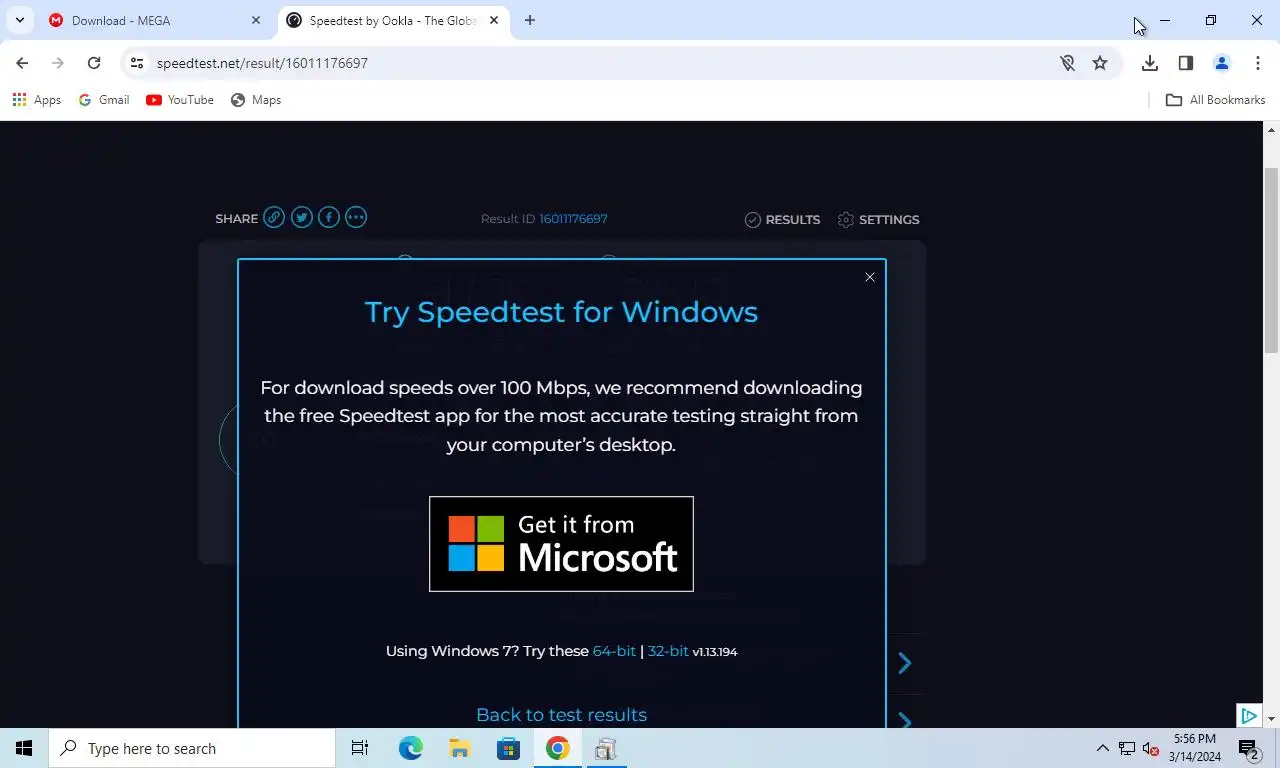
Task: Open Gmail bookmark
Action: 104,100
